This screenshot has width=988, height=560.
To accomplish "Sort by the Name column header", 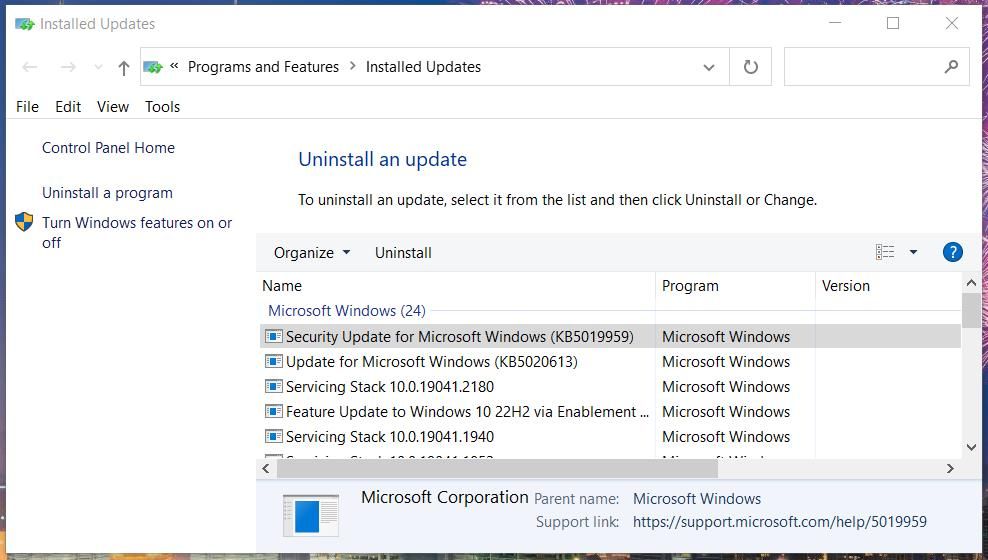I will [458, 286].
